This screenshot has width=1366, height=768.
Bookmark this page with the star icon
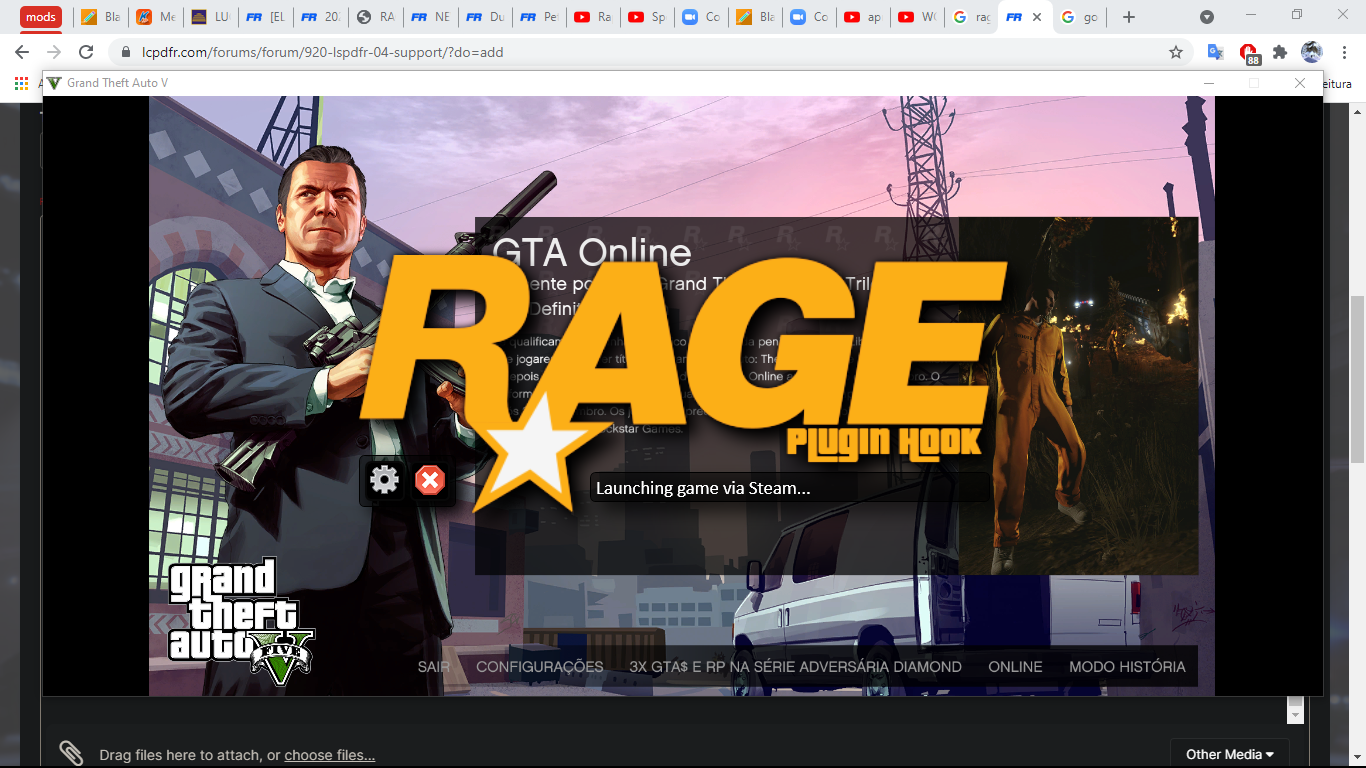pyautogui.click(x=1176, y=52)
